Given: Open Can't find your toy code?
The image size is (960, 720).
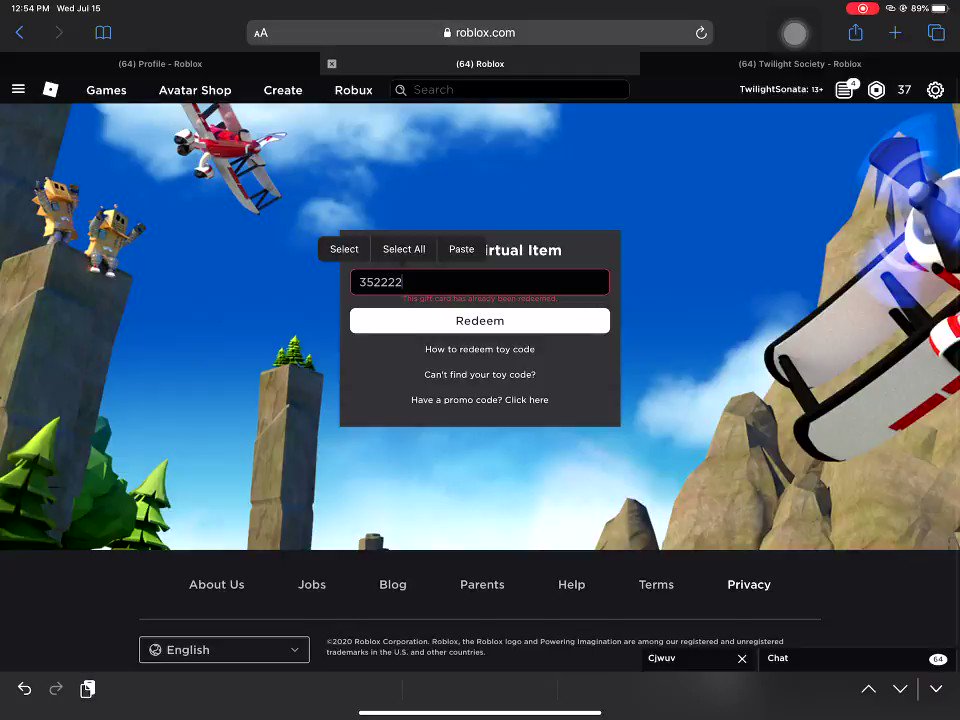Looking at the screenshot, I should pyautogui.click(x=480, y=374).
